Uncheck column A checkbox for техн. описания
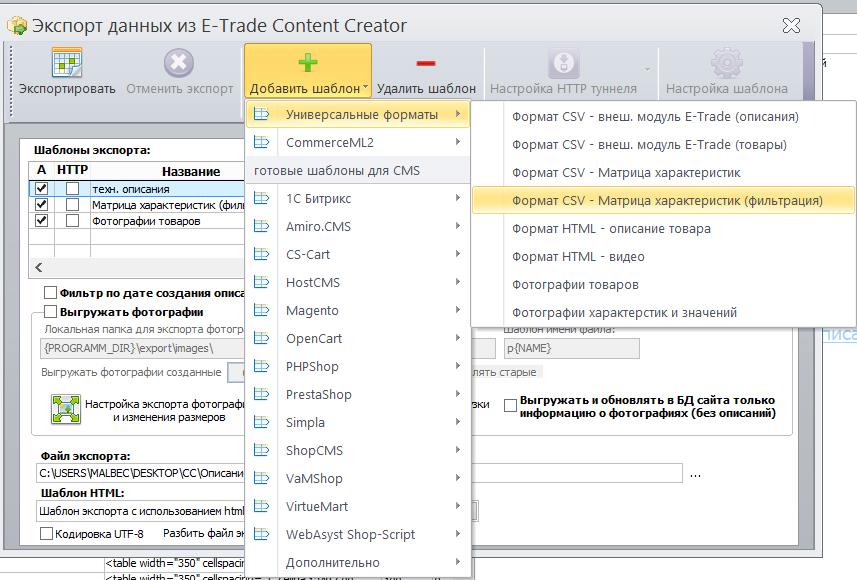 [42, 189]
